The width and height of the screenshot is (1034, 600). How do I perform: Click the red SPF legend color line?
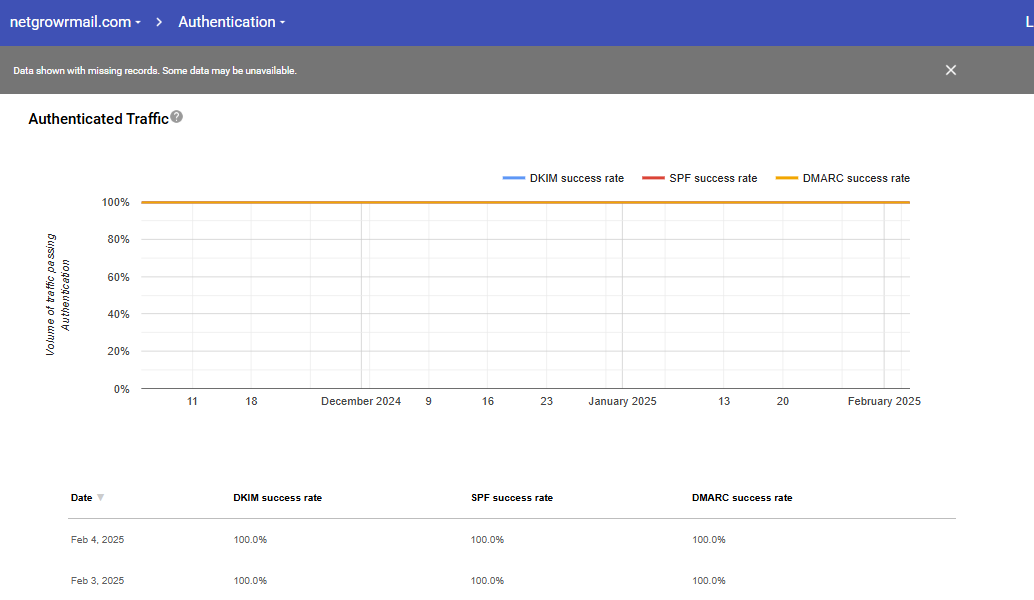click(x=653, y=178)
